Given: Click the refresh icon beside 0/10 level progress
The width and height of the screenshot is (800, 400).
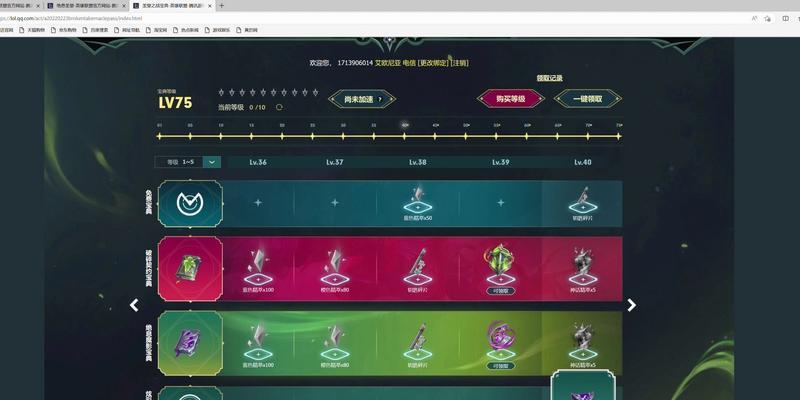Looking at the screenshot, I should pyautogui.click(x=279, y=107).
